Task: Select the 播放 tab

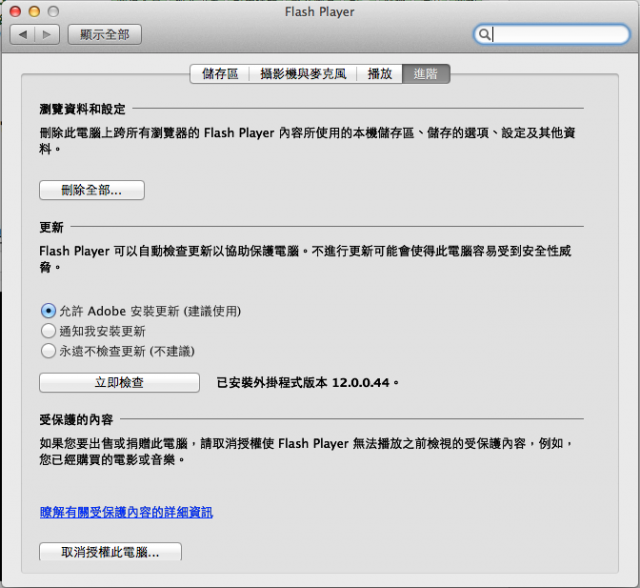Action: click(380, 74)
